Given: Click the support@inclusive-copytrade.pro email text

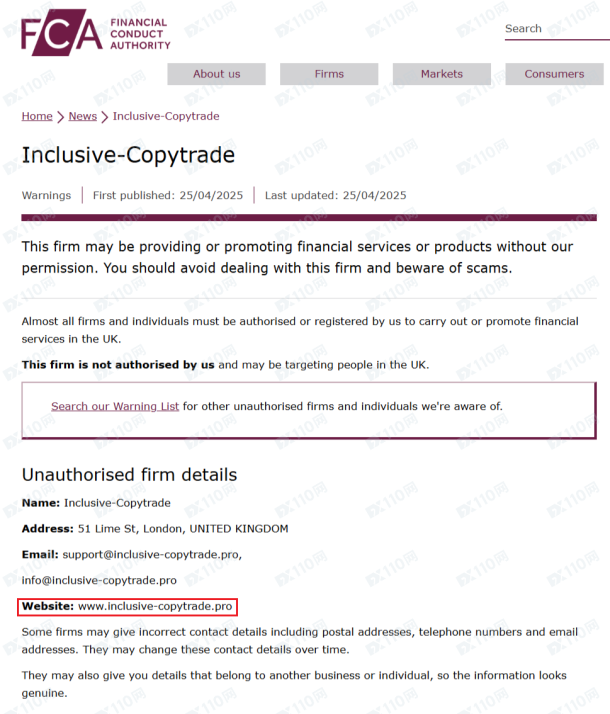Looking at the screenshot, I should click(x=152, y=555).
